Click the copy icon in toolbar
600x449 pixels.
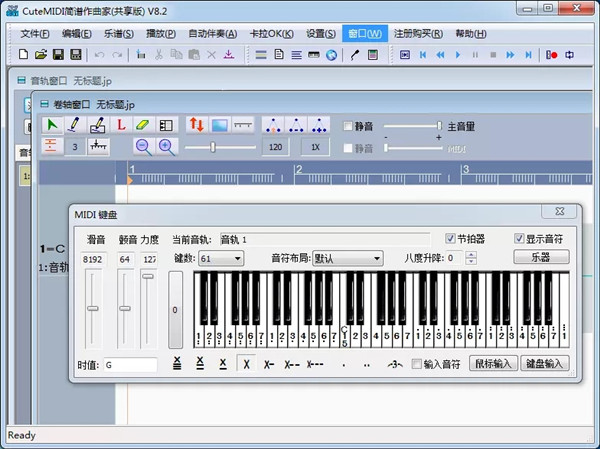click(x=176, y=55)
